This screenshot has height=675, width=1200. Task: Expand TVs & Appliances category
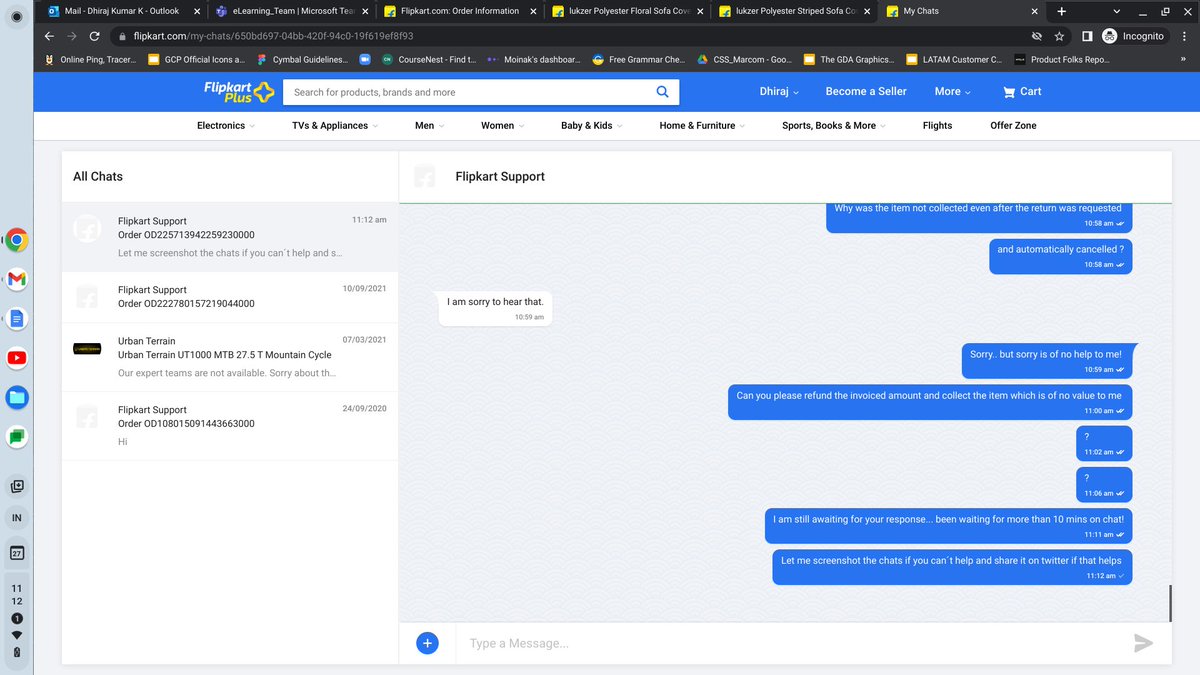coord(335,126)
